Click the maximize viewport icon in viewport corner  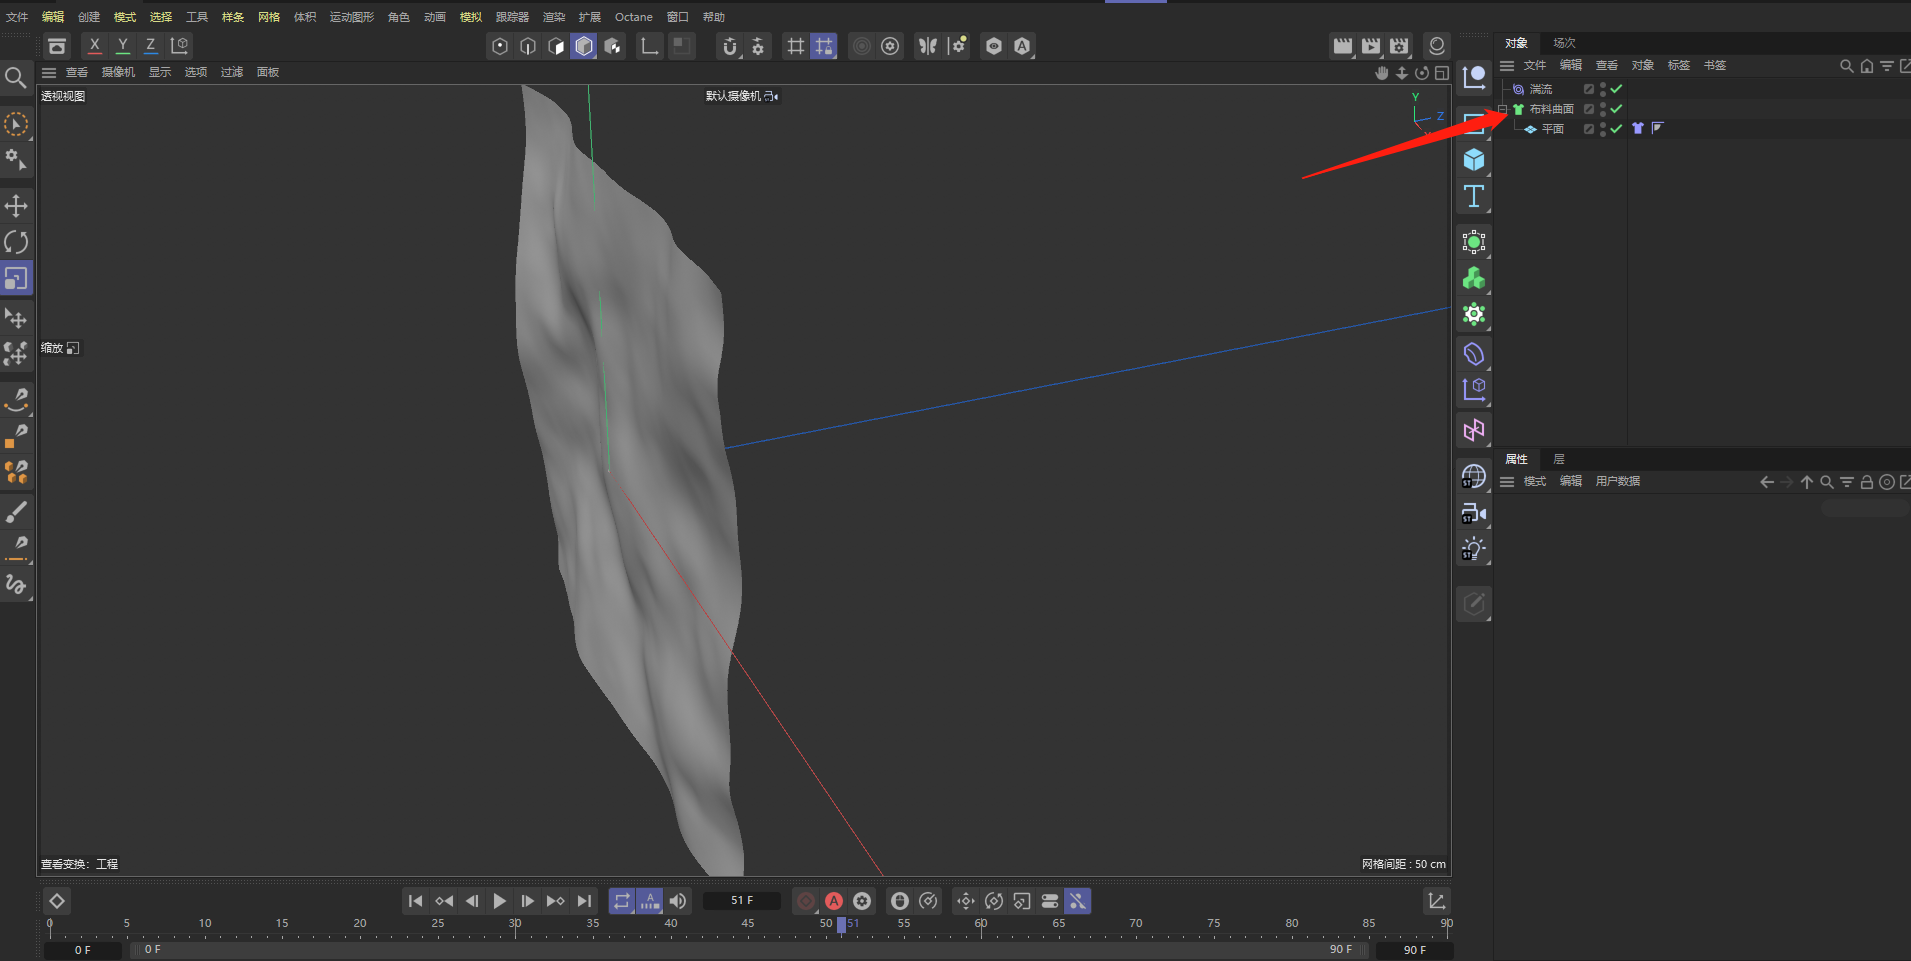(1442, 73)
